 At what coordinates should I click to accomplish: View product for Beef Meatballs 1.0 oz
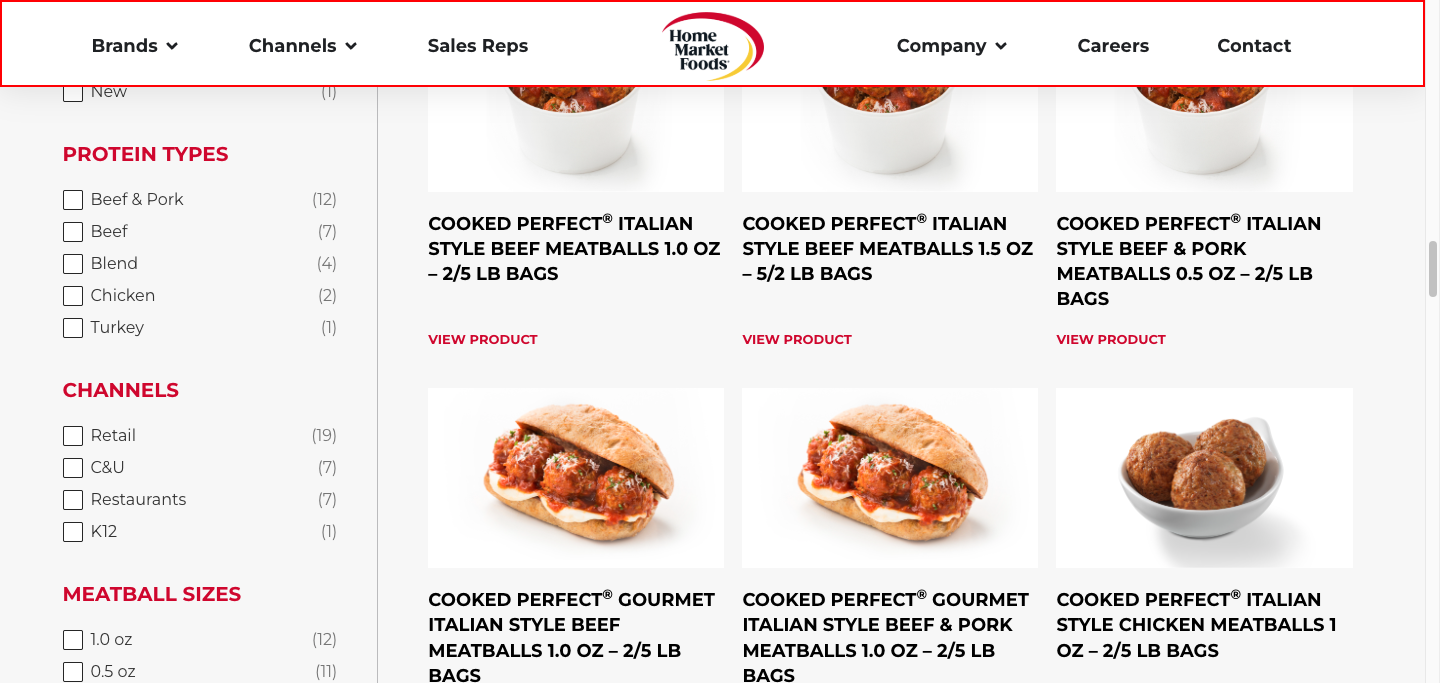[x=483, y=340]
